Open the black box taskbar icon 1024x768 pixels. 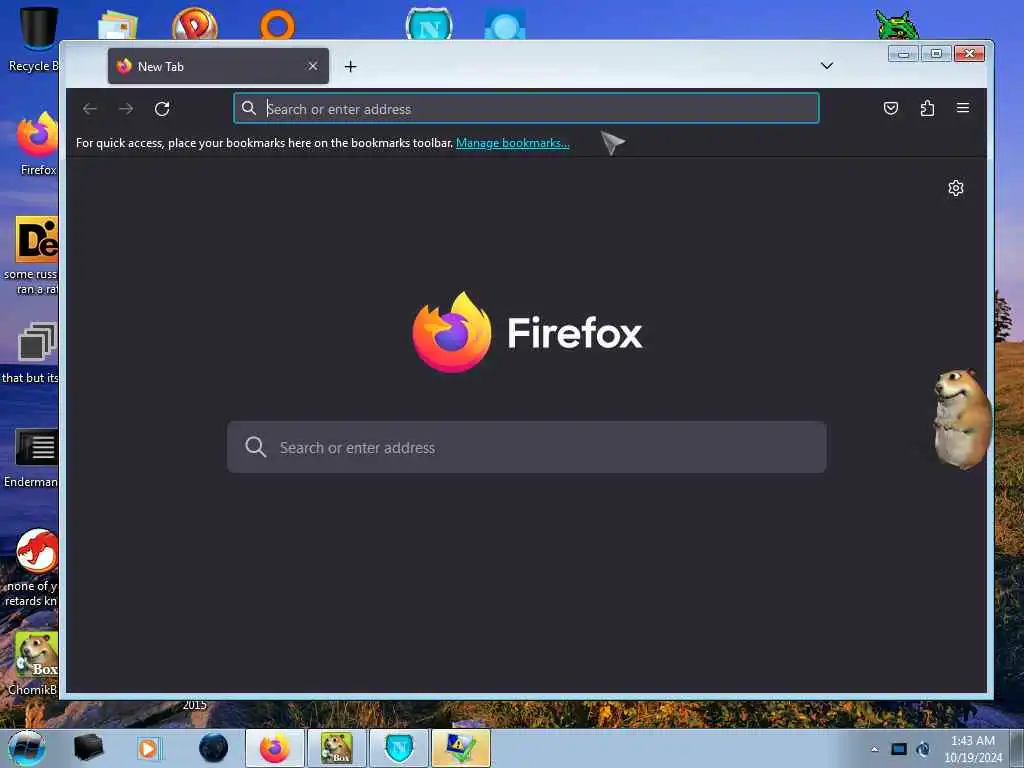[88, 748]
